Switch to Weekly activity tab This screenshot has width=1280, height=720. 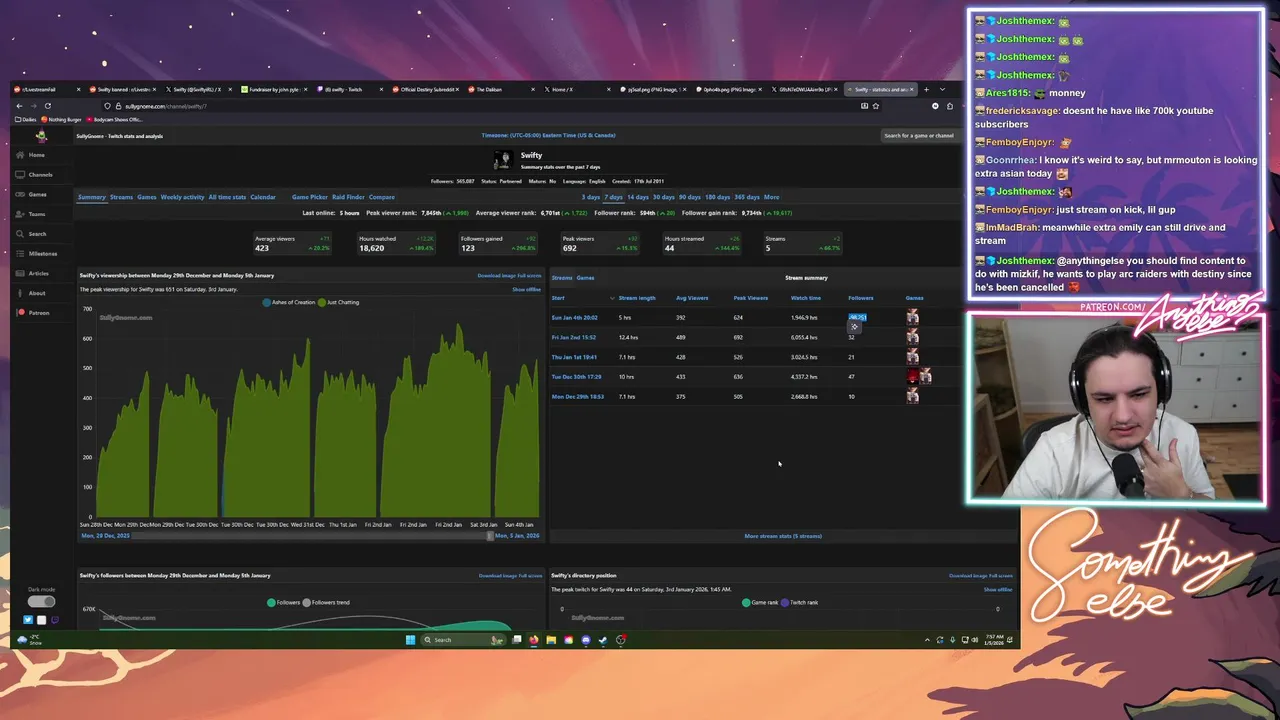[x=182, y=197]
